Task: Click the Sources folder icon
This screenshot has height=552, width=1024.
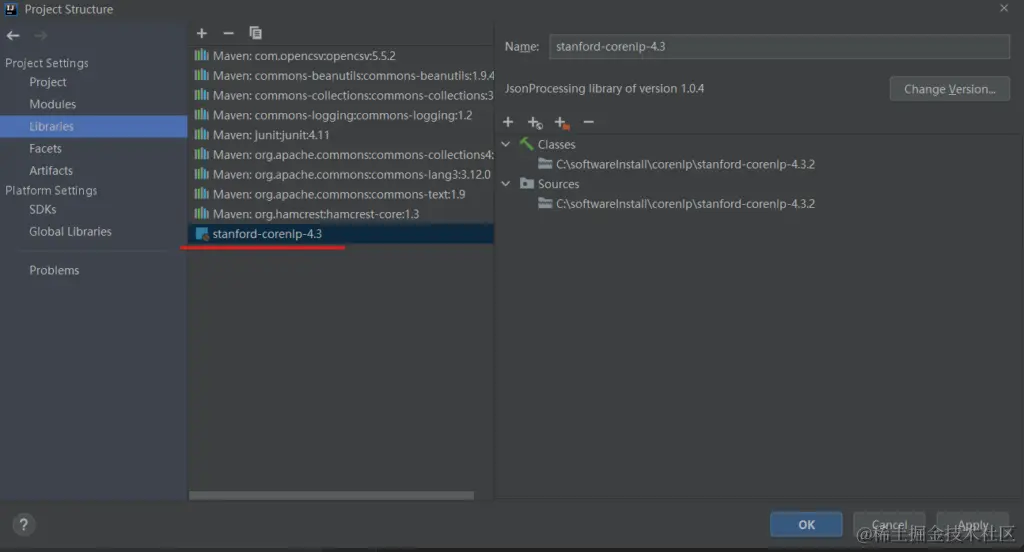Action: coord(527,184)
